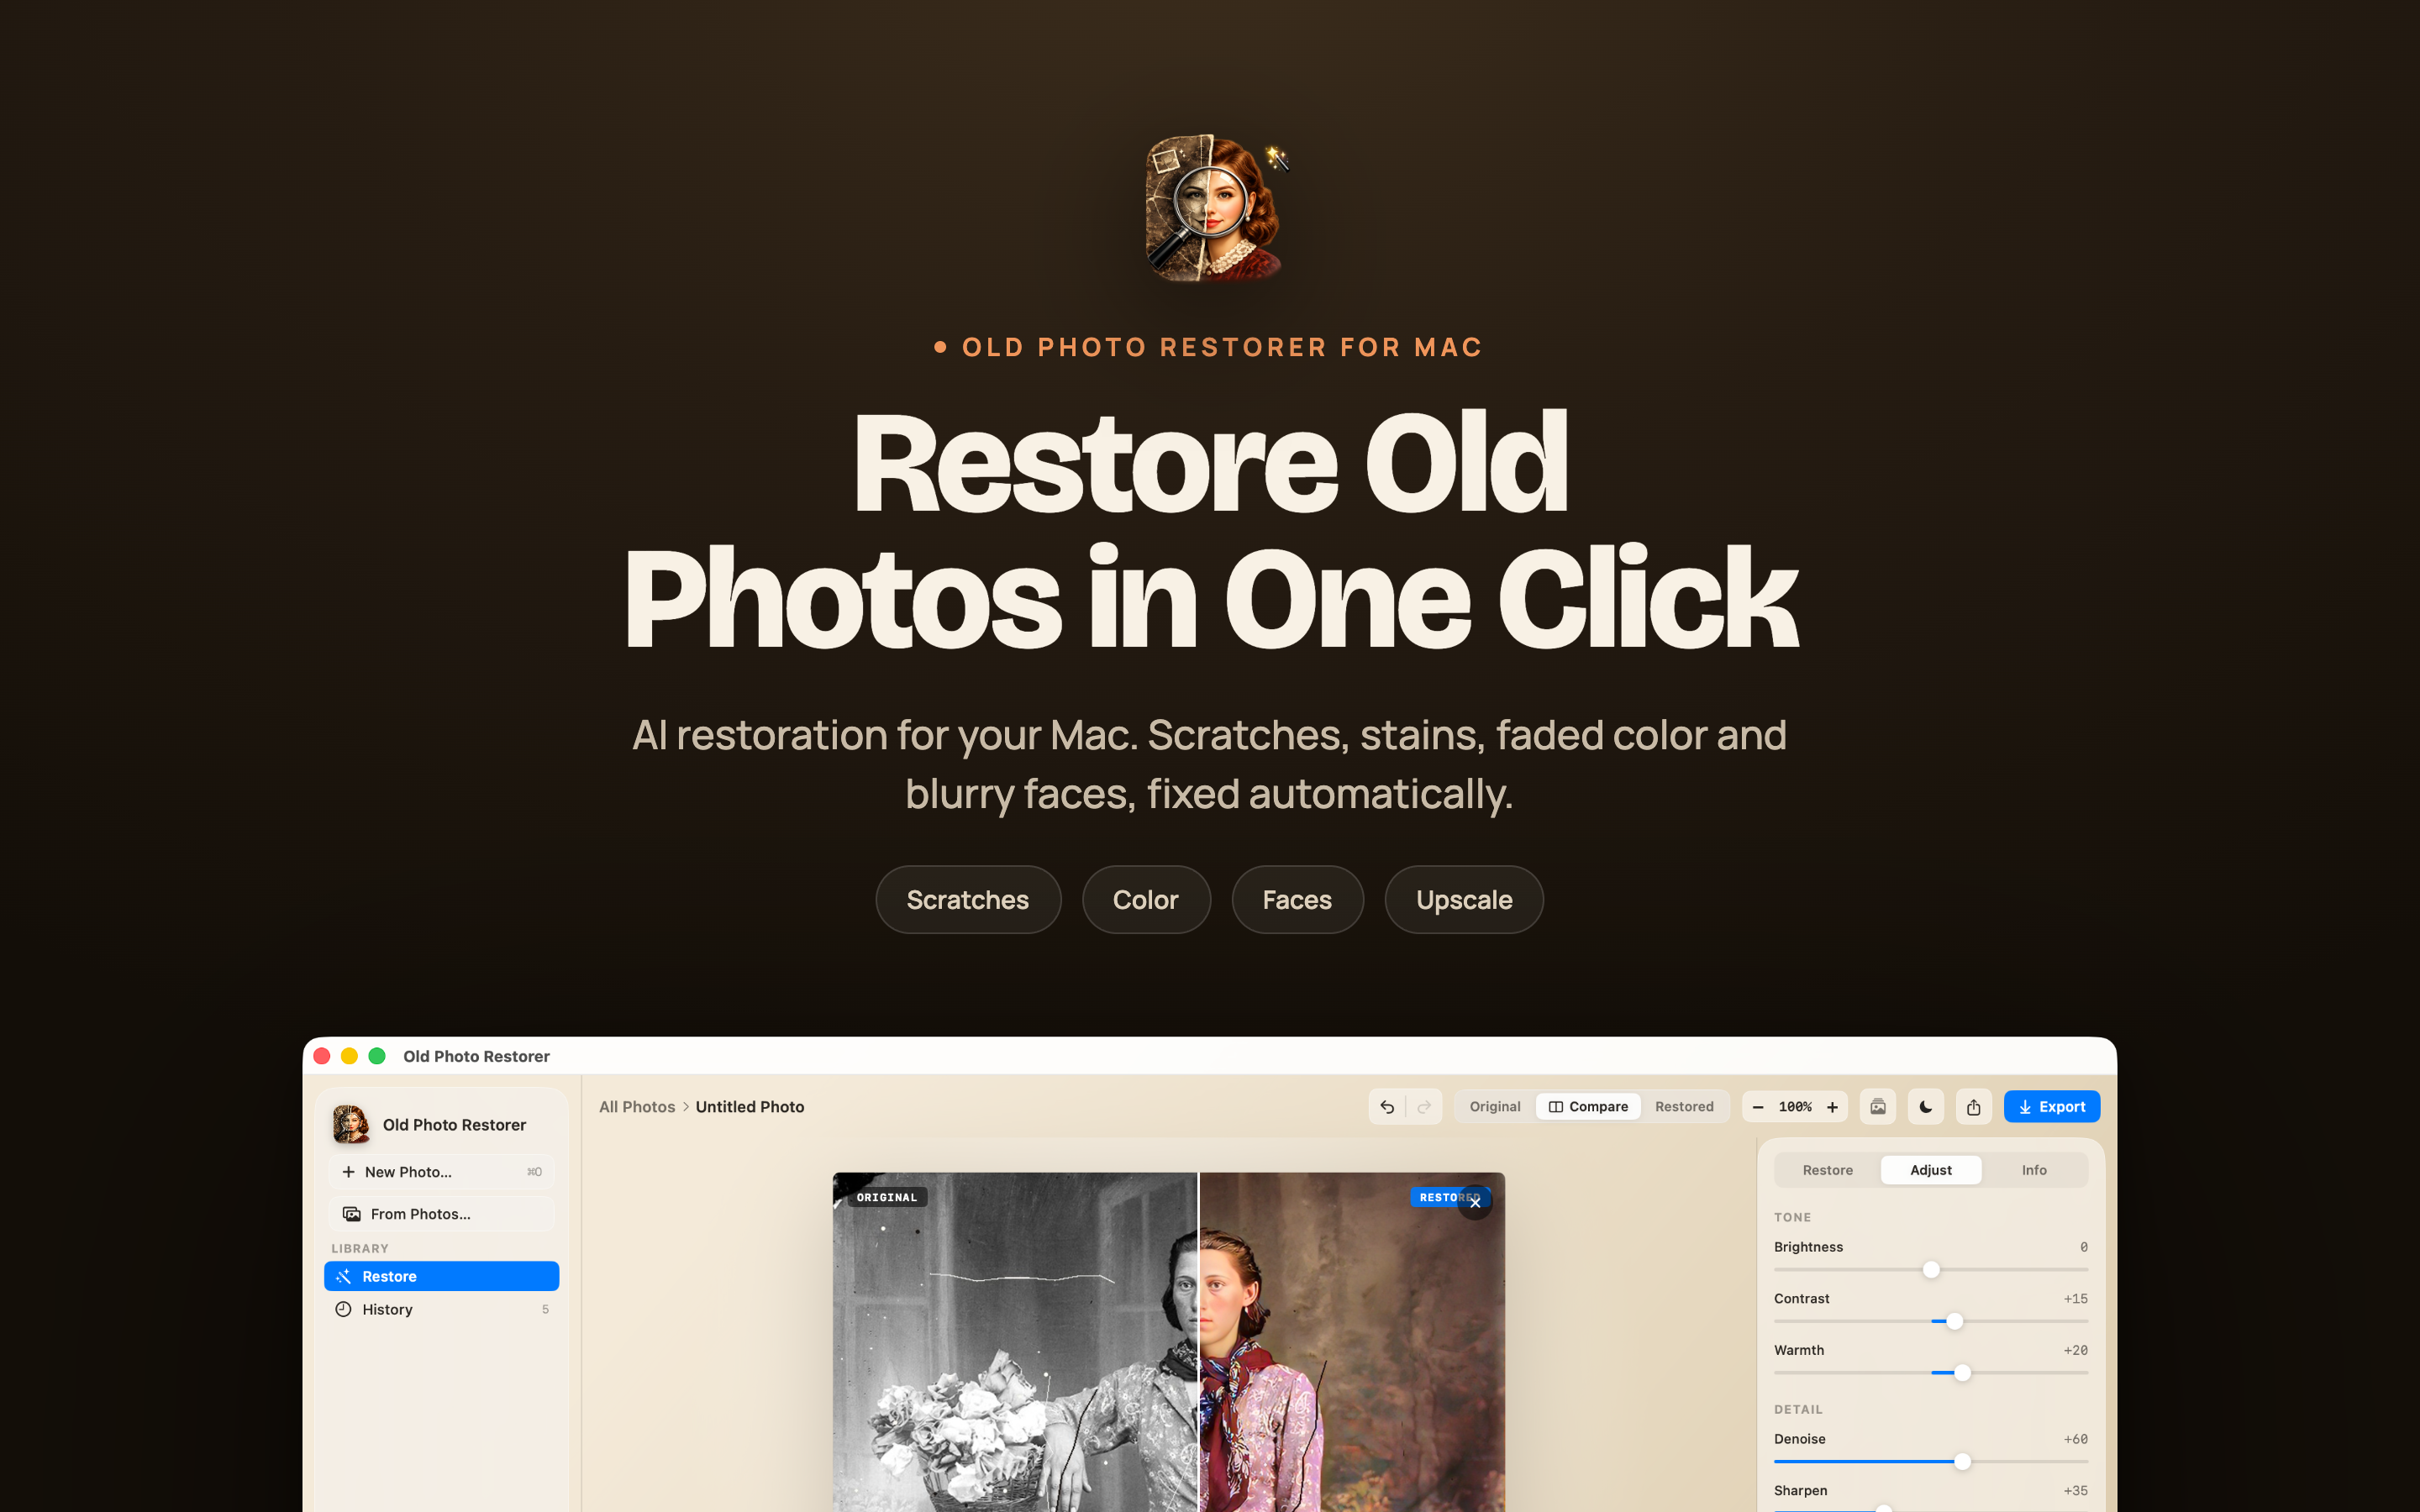Click the Faces feature pill
The width and height of the screenshot is (2420, 1512).
coord(1297,900)
